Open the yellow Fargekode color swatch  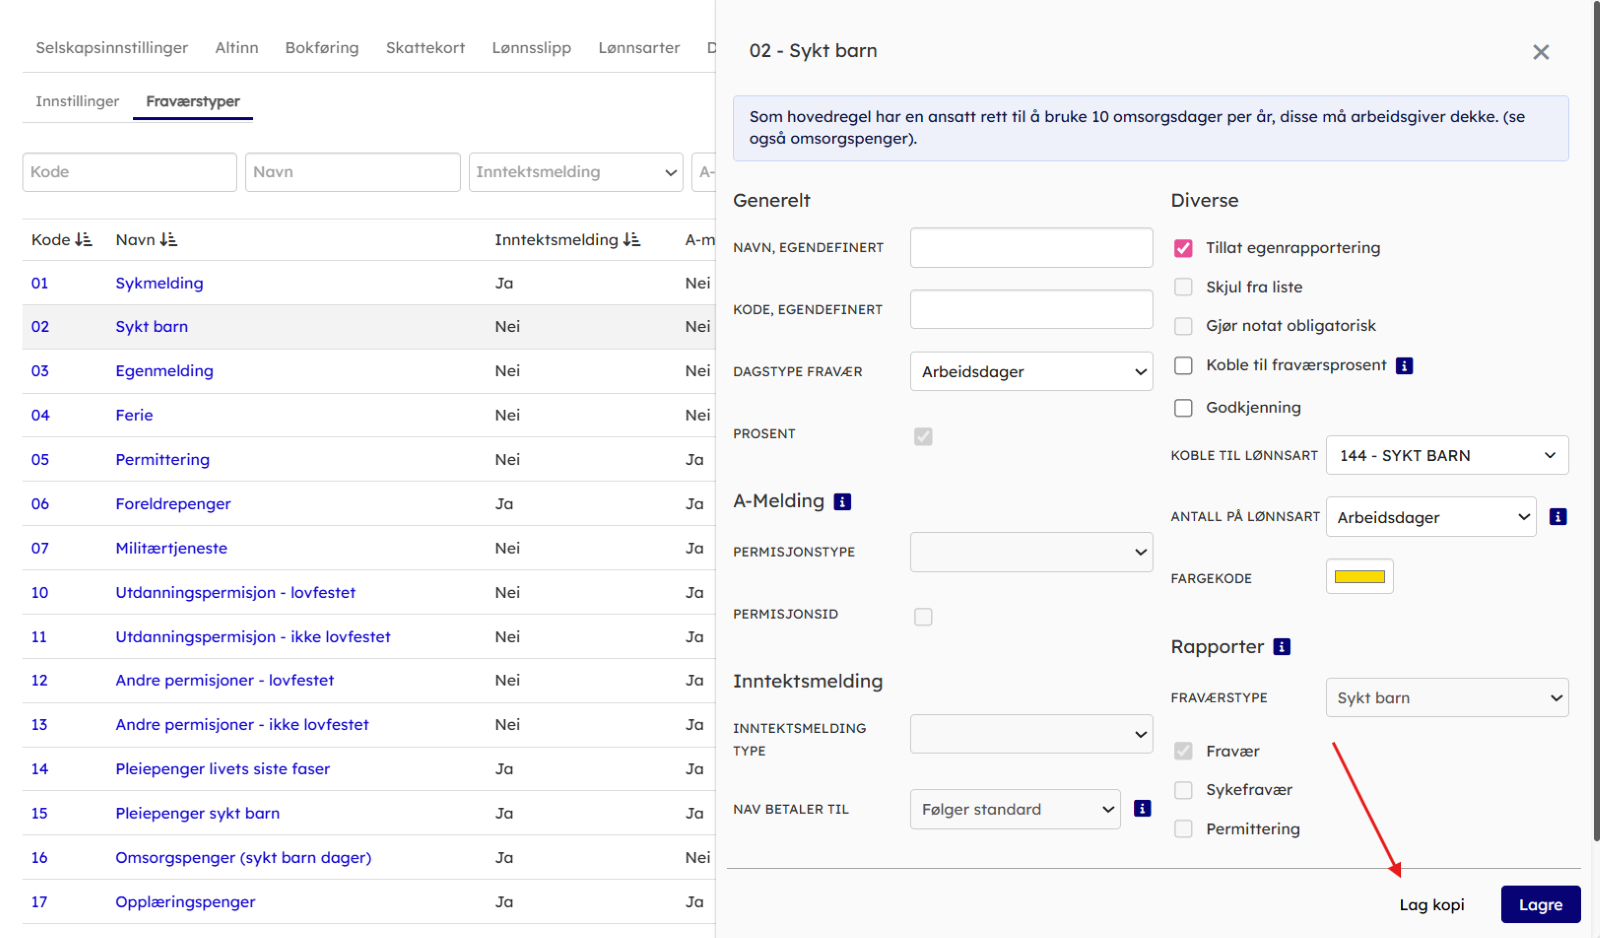(1359, 577)
